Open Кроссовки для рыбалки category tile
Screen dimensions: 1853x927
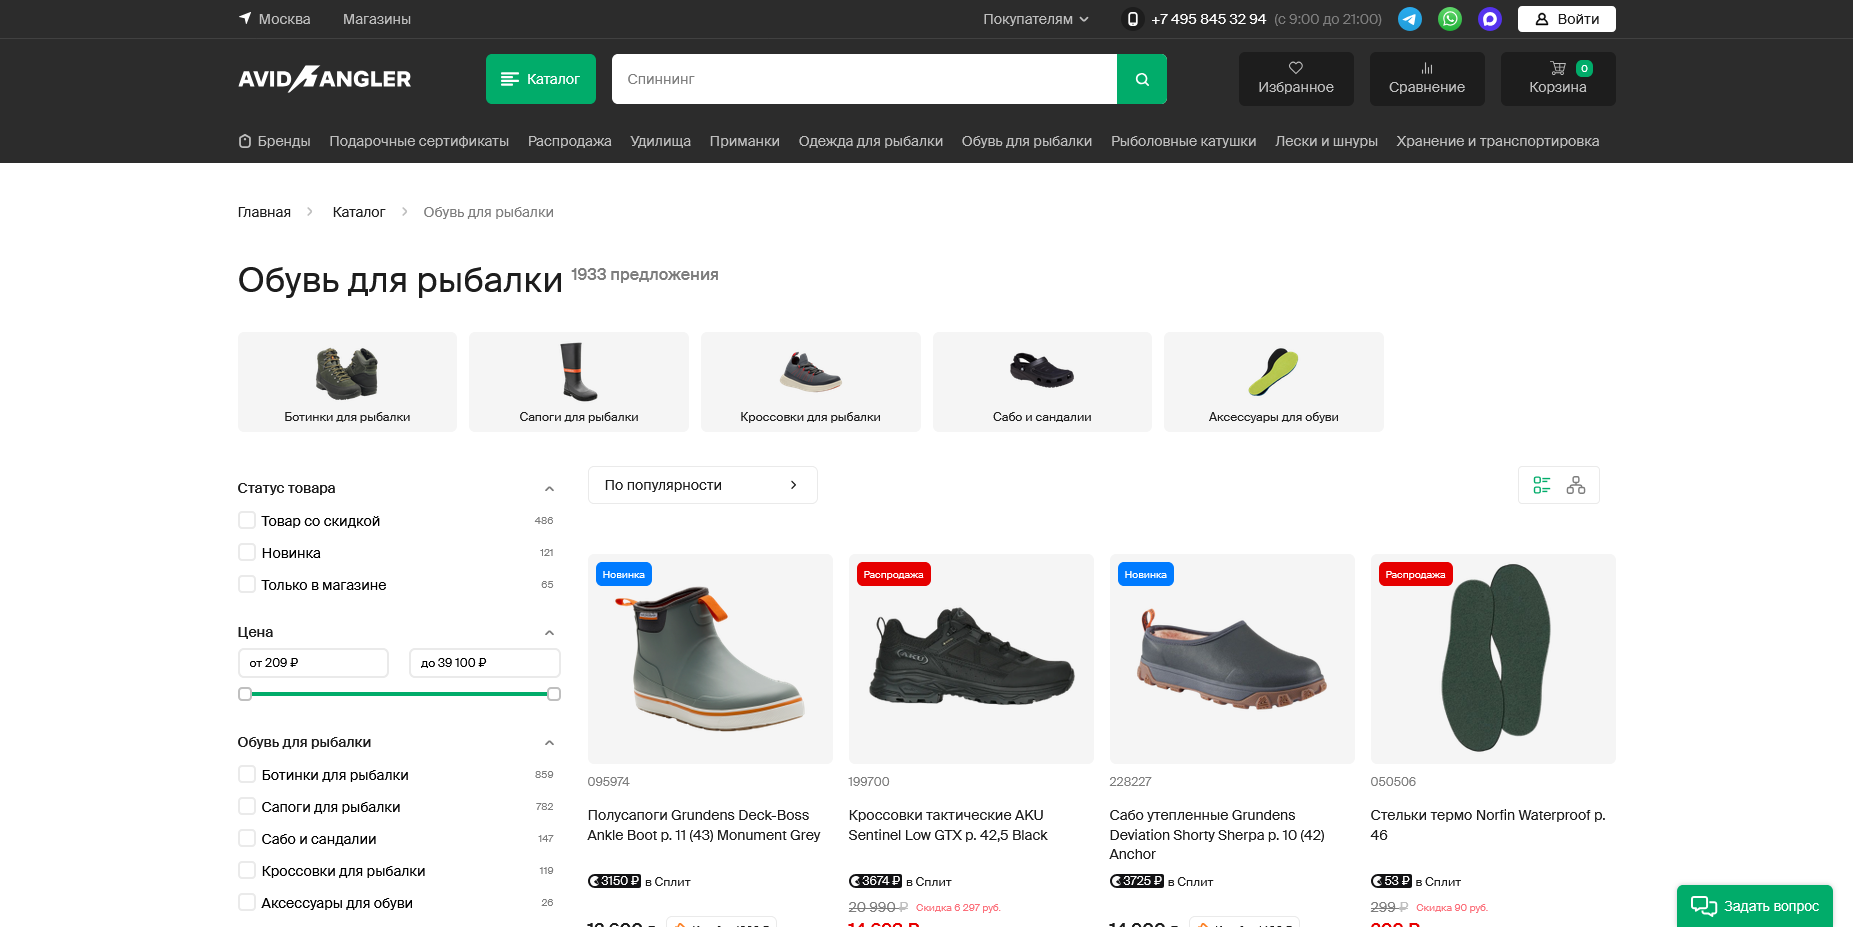pyautogui.click(x=811, y=382)
